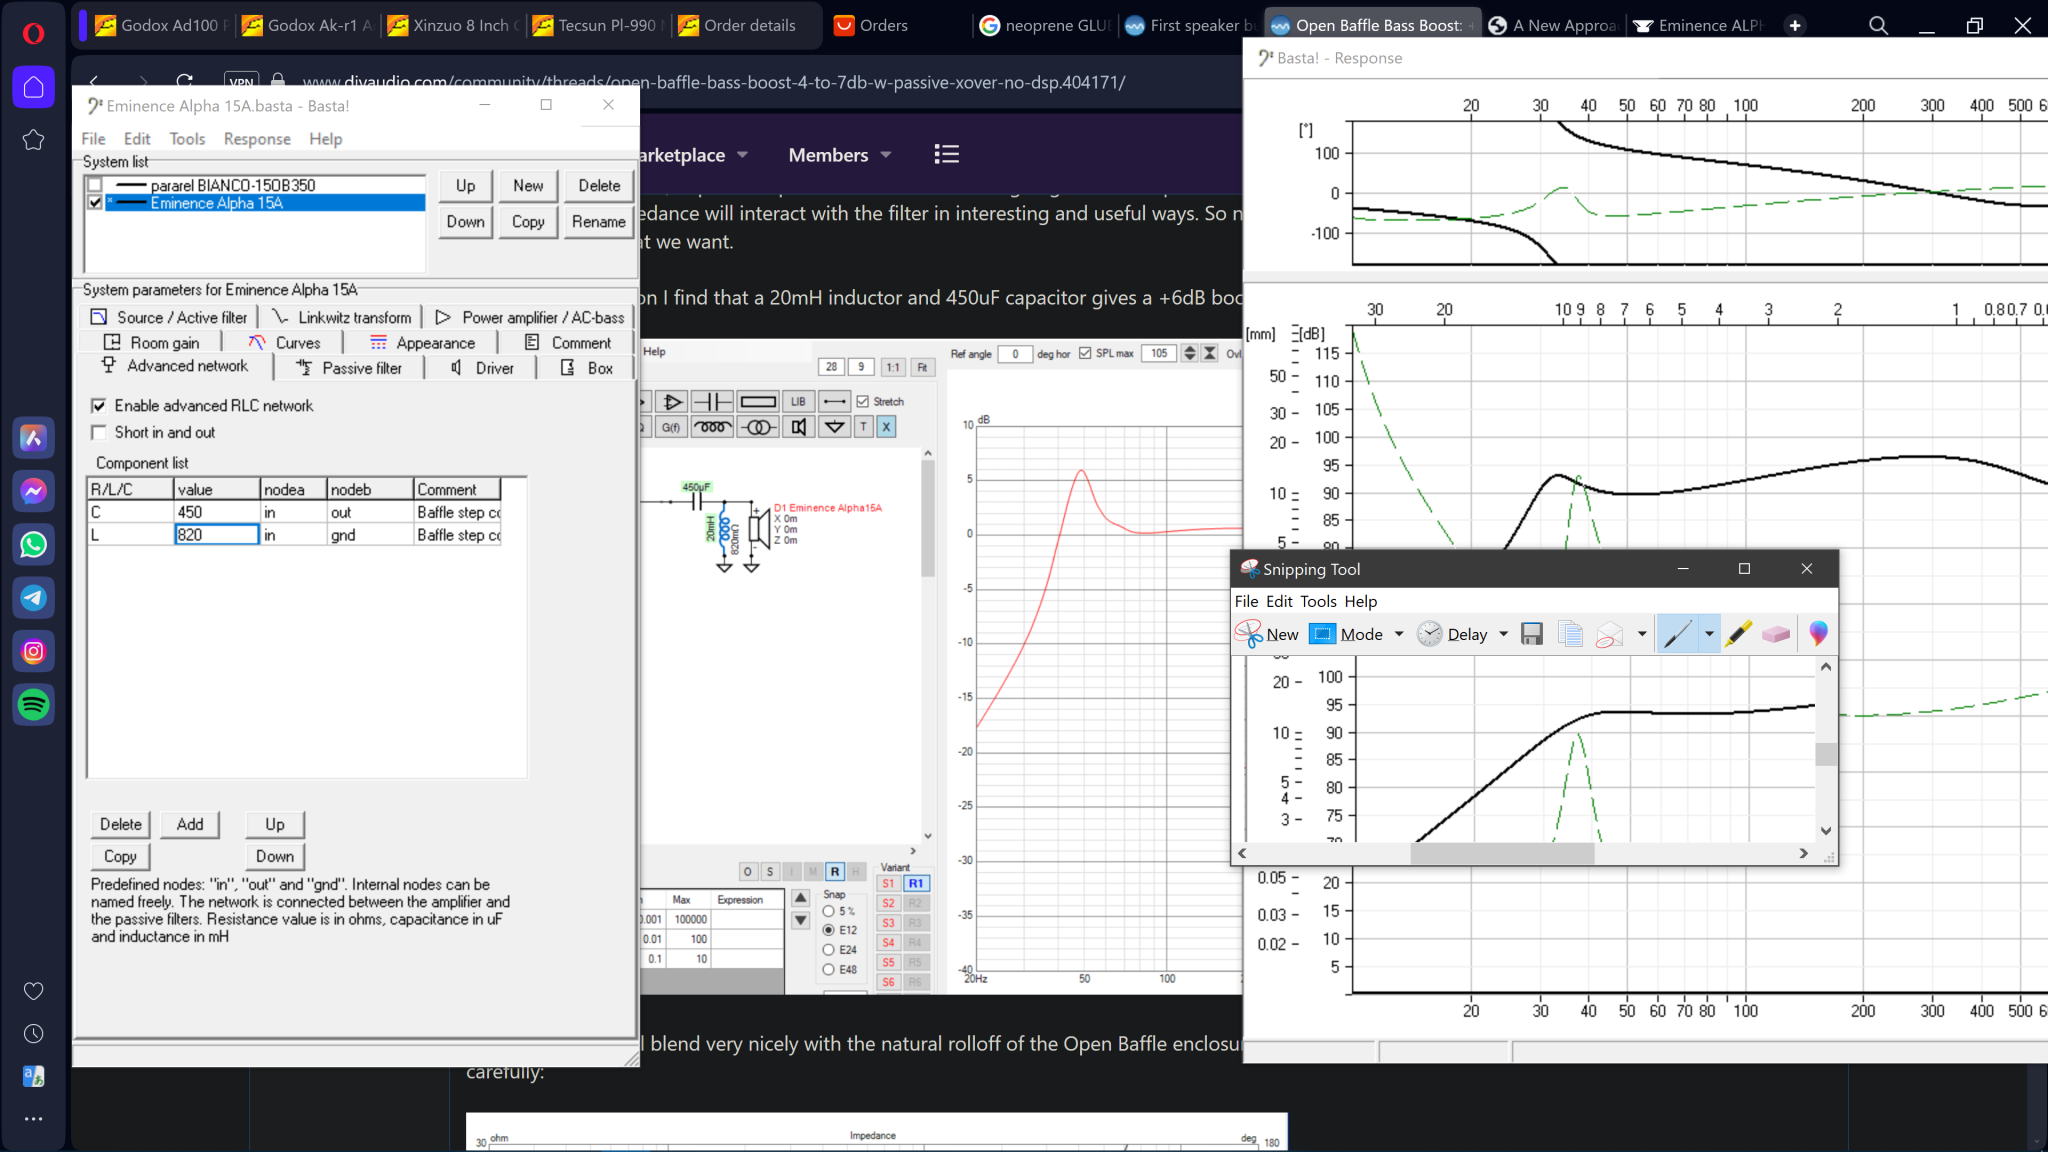Select E24 snap radio in embedded screenshot
Image resolution: width=2048 pixels, height=1152 pixels.
[x=828, y=949]
